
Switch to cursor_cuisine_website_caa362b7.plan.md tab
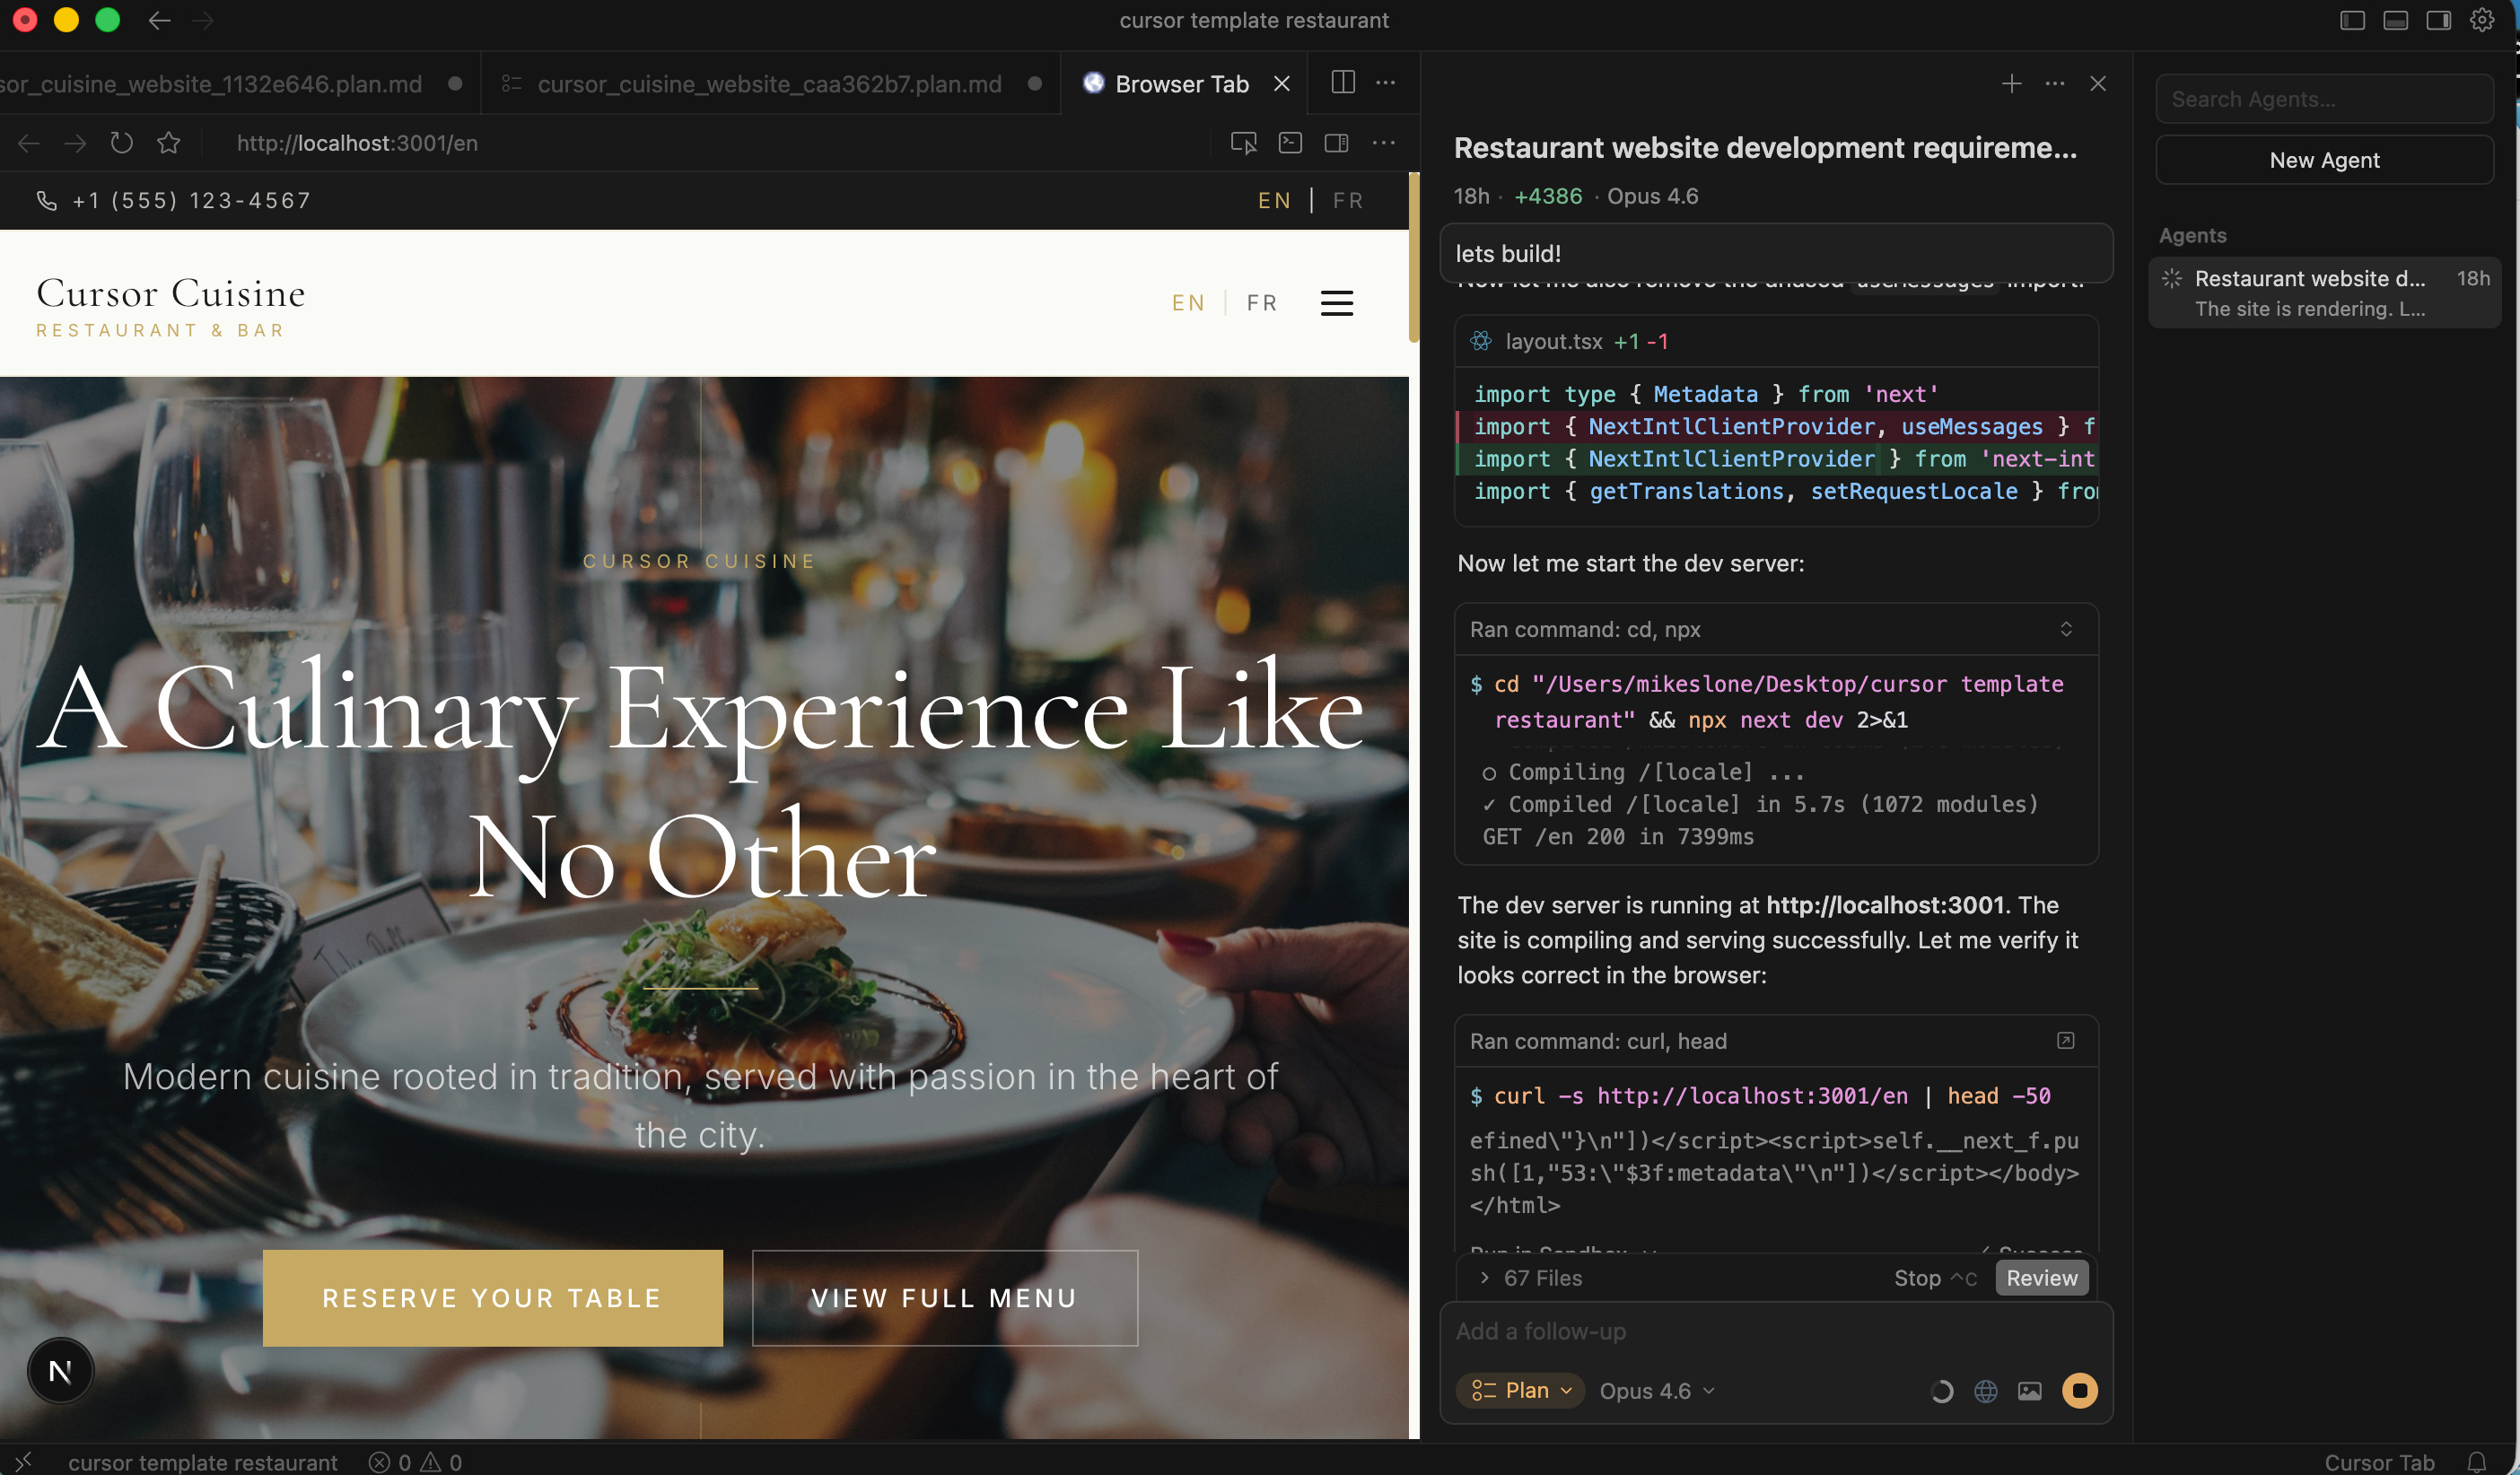coord(768,84)
